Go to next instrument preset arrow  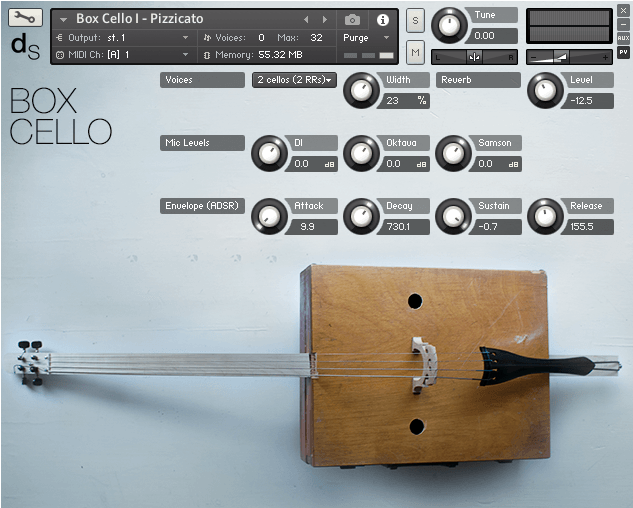tap(325, 19)
